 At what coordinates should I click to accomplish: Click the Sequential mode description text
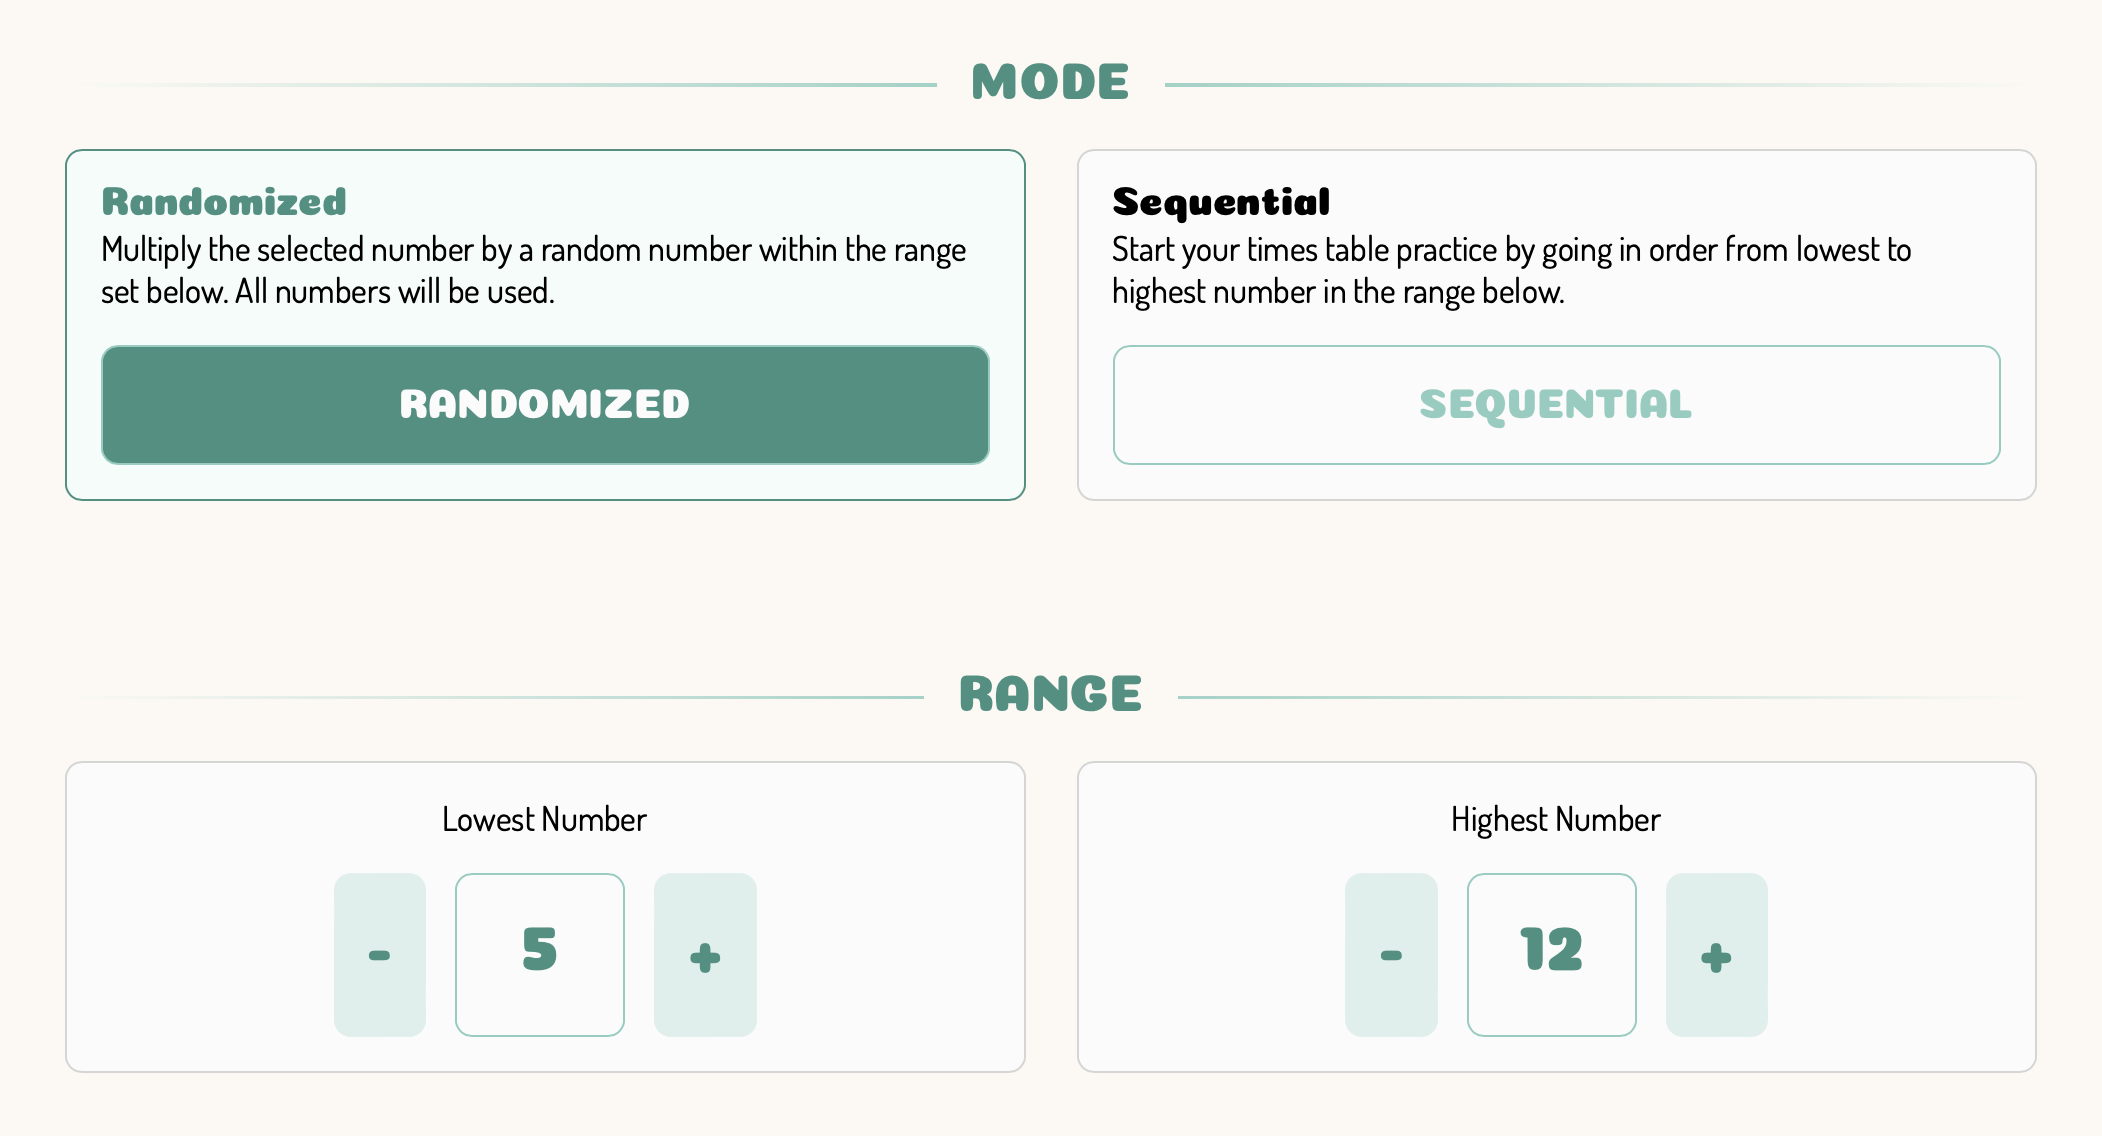tap(1512, 270)
